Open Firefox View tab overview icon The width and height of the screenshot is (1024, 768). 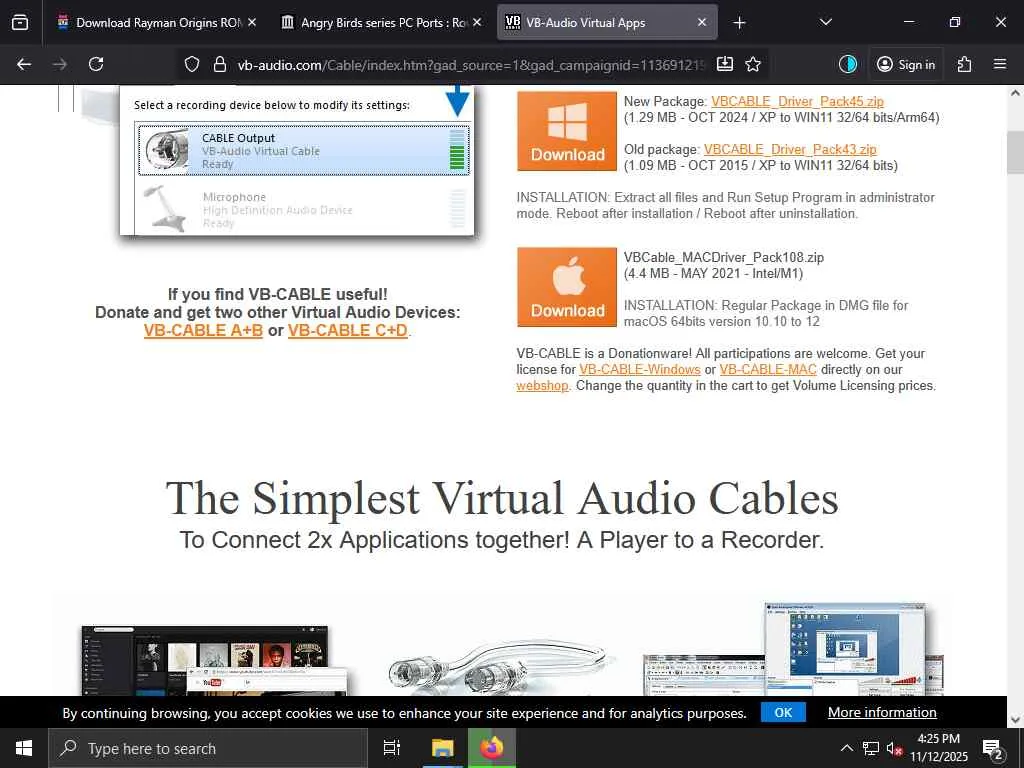click(20, 22)
